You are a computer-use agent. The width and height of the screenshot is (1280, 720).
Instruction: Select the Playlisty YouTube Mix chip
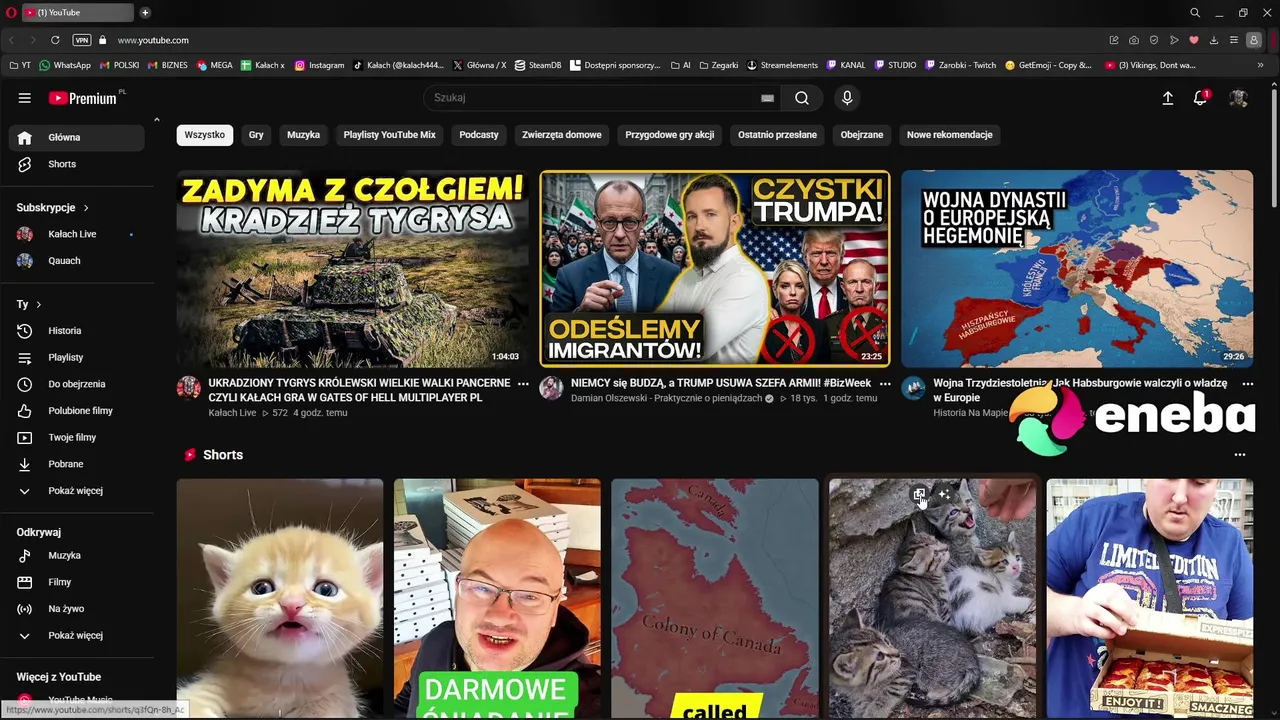390,135
